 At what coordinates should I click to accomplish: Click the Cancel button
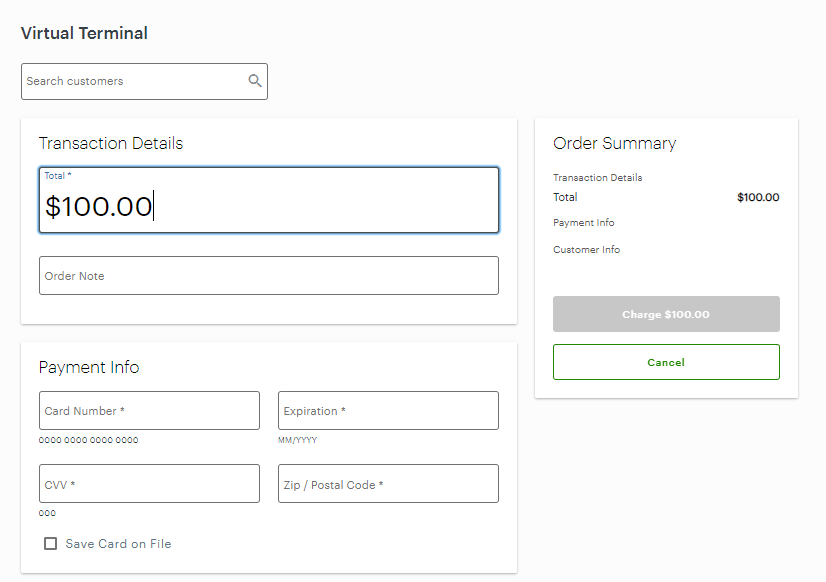click(666, 362)
